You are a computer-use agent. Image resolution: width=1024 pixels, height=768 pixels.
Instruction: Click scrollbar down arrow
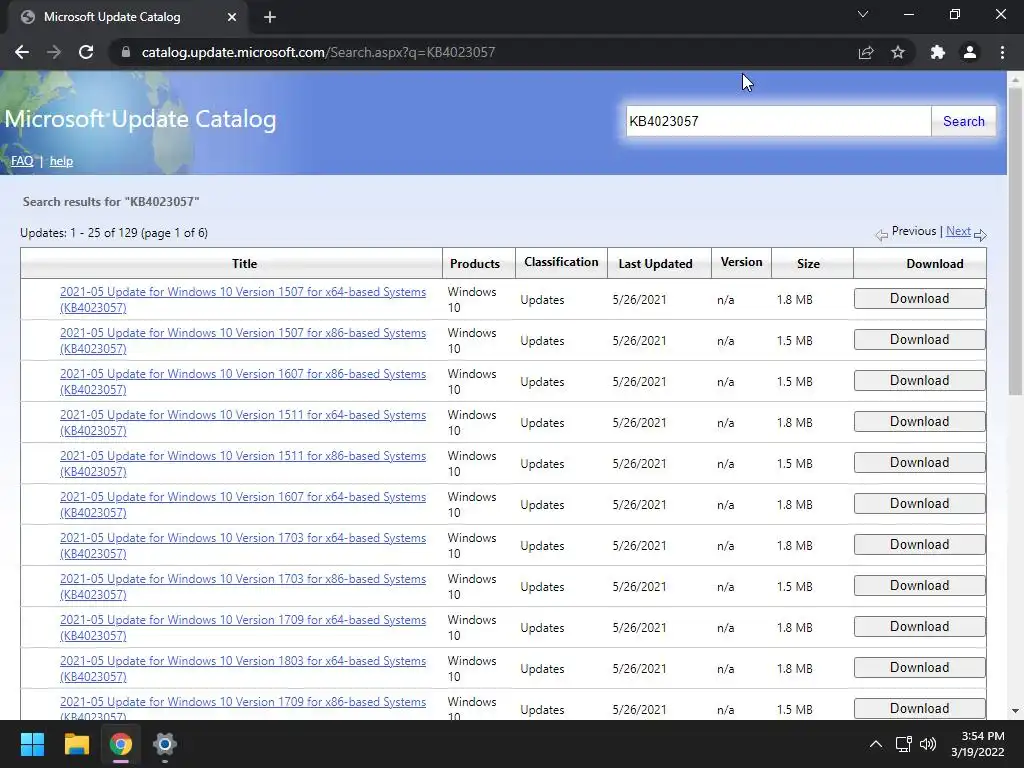point(1015,711)
